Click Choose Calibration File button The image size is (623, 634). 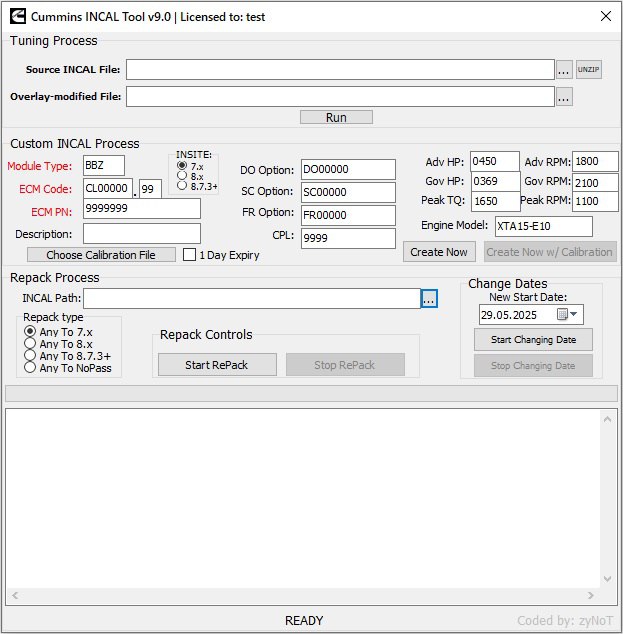click(x=101, y=255)
